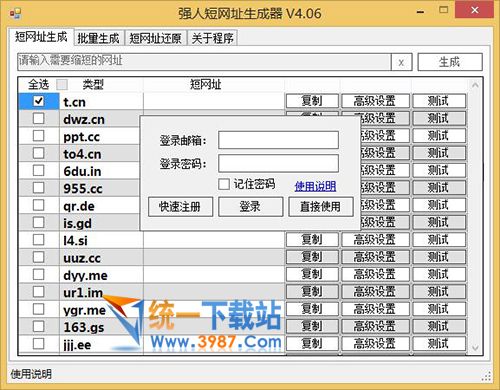Click the resize grip at bottom-right corner
This screenshot has width=500, height=390.
486,376
